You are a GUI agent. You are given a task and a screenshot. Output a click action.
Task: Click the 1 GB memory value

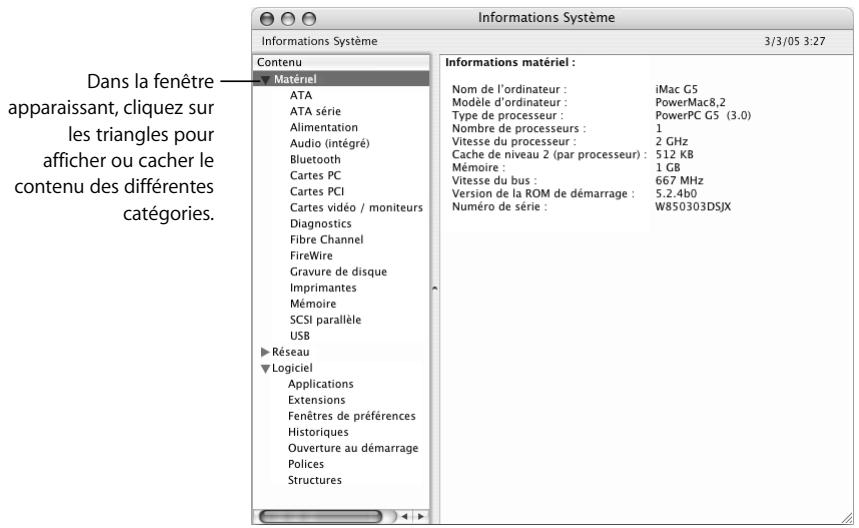pyautogui.click(x=668, y=168)
